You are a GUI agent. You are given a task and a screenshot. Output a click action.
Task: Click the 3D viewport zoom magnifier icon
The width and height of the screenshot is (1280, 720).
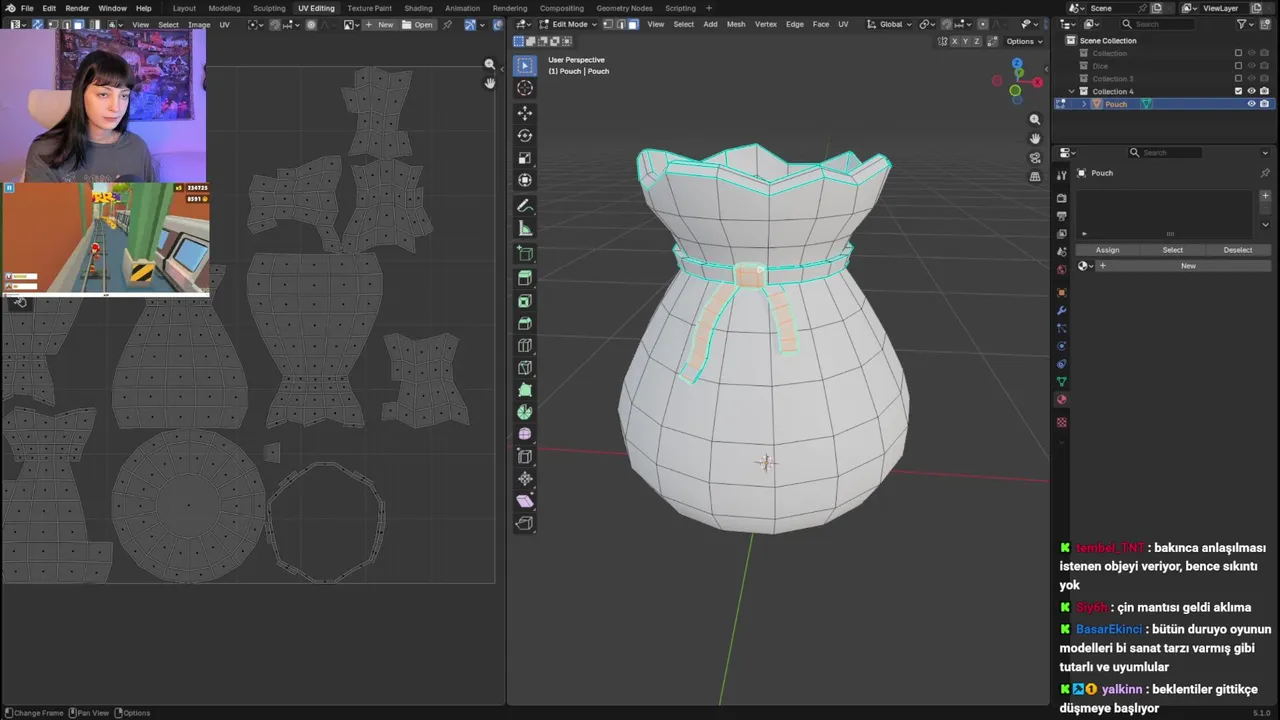(1035, 120)
